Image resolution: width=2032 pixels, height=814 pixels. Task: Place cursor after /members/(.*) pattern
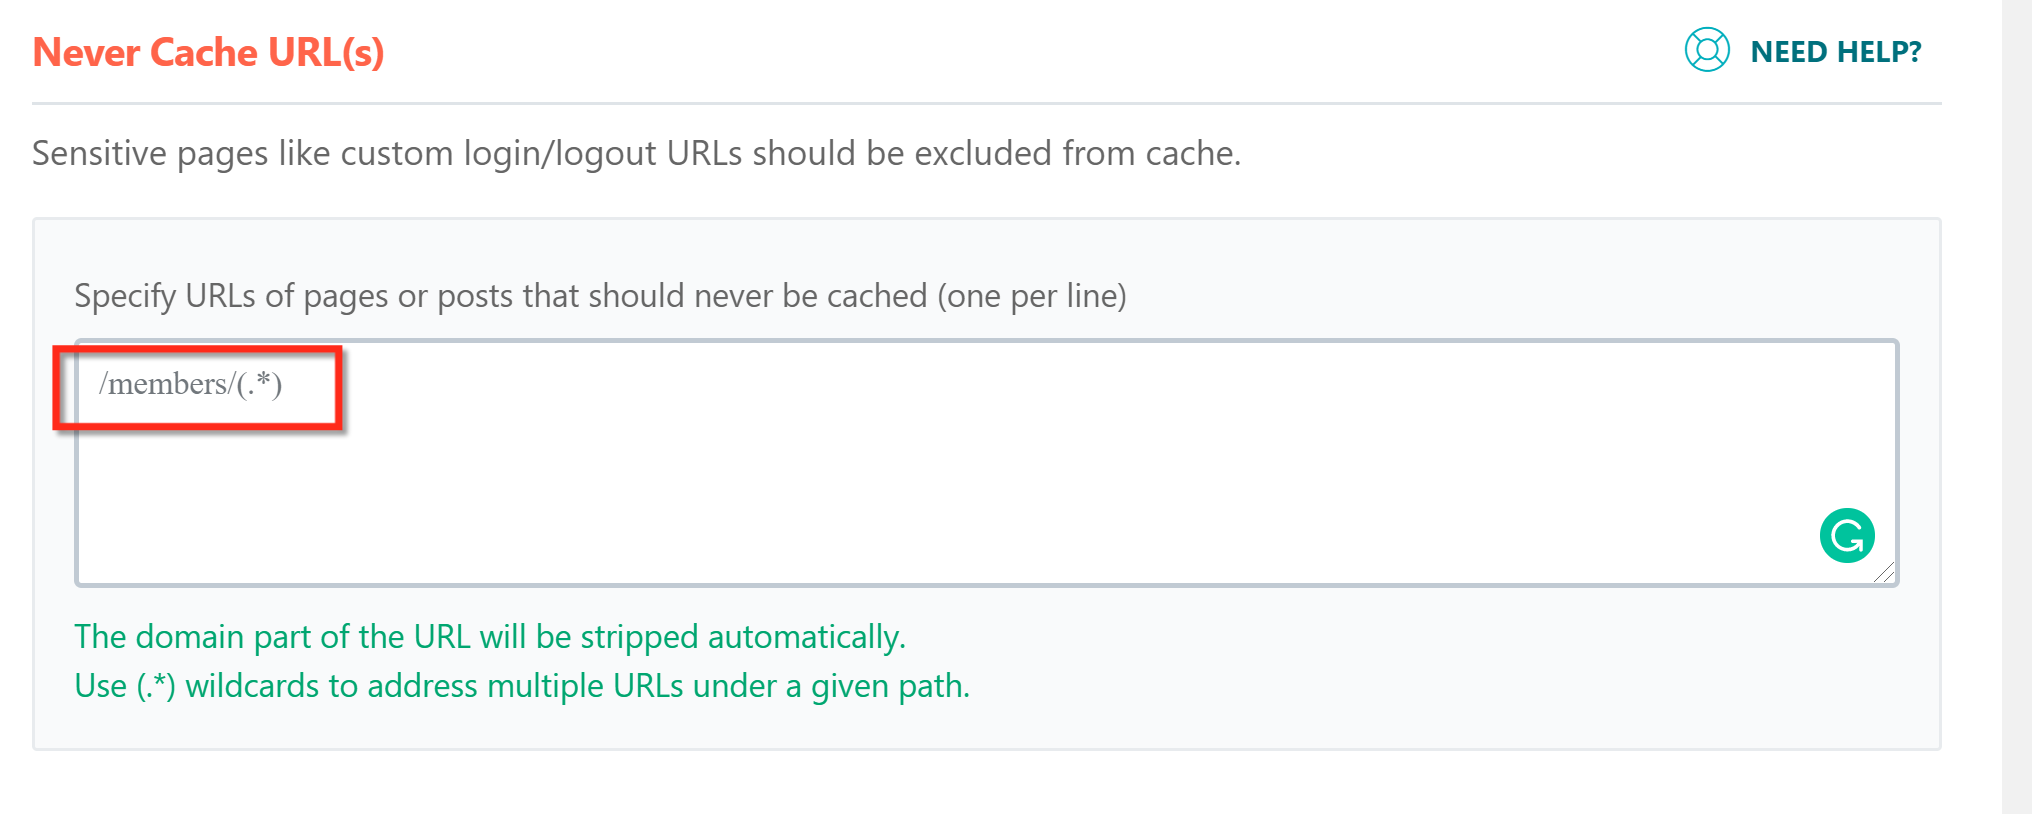(290, 384)
